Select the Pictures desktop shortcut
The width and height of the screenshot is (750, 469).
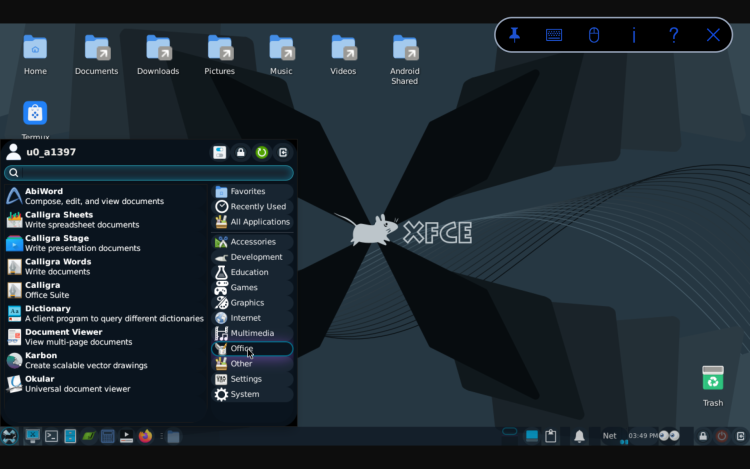[x=220, y=55]
